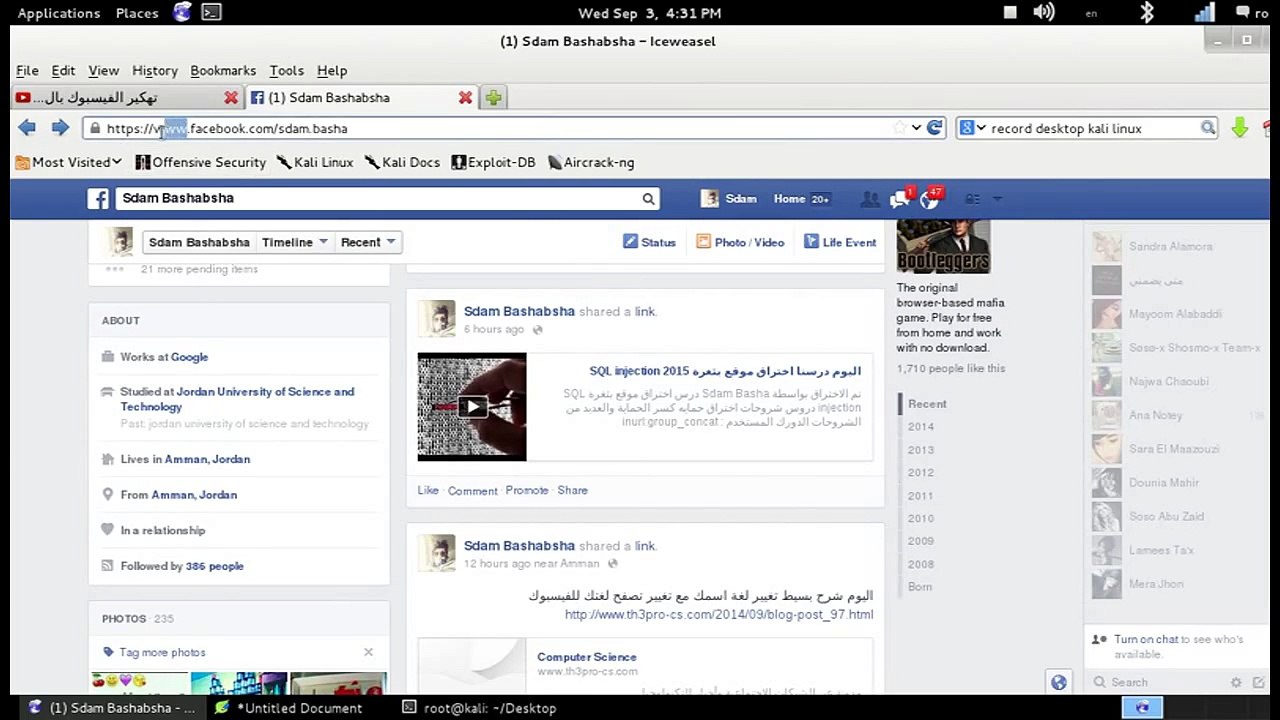The height and width of the screenshot is (720, 1280).
Task: Open the History menu
Action: (154, 70)
